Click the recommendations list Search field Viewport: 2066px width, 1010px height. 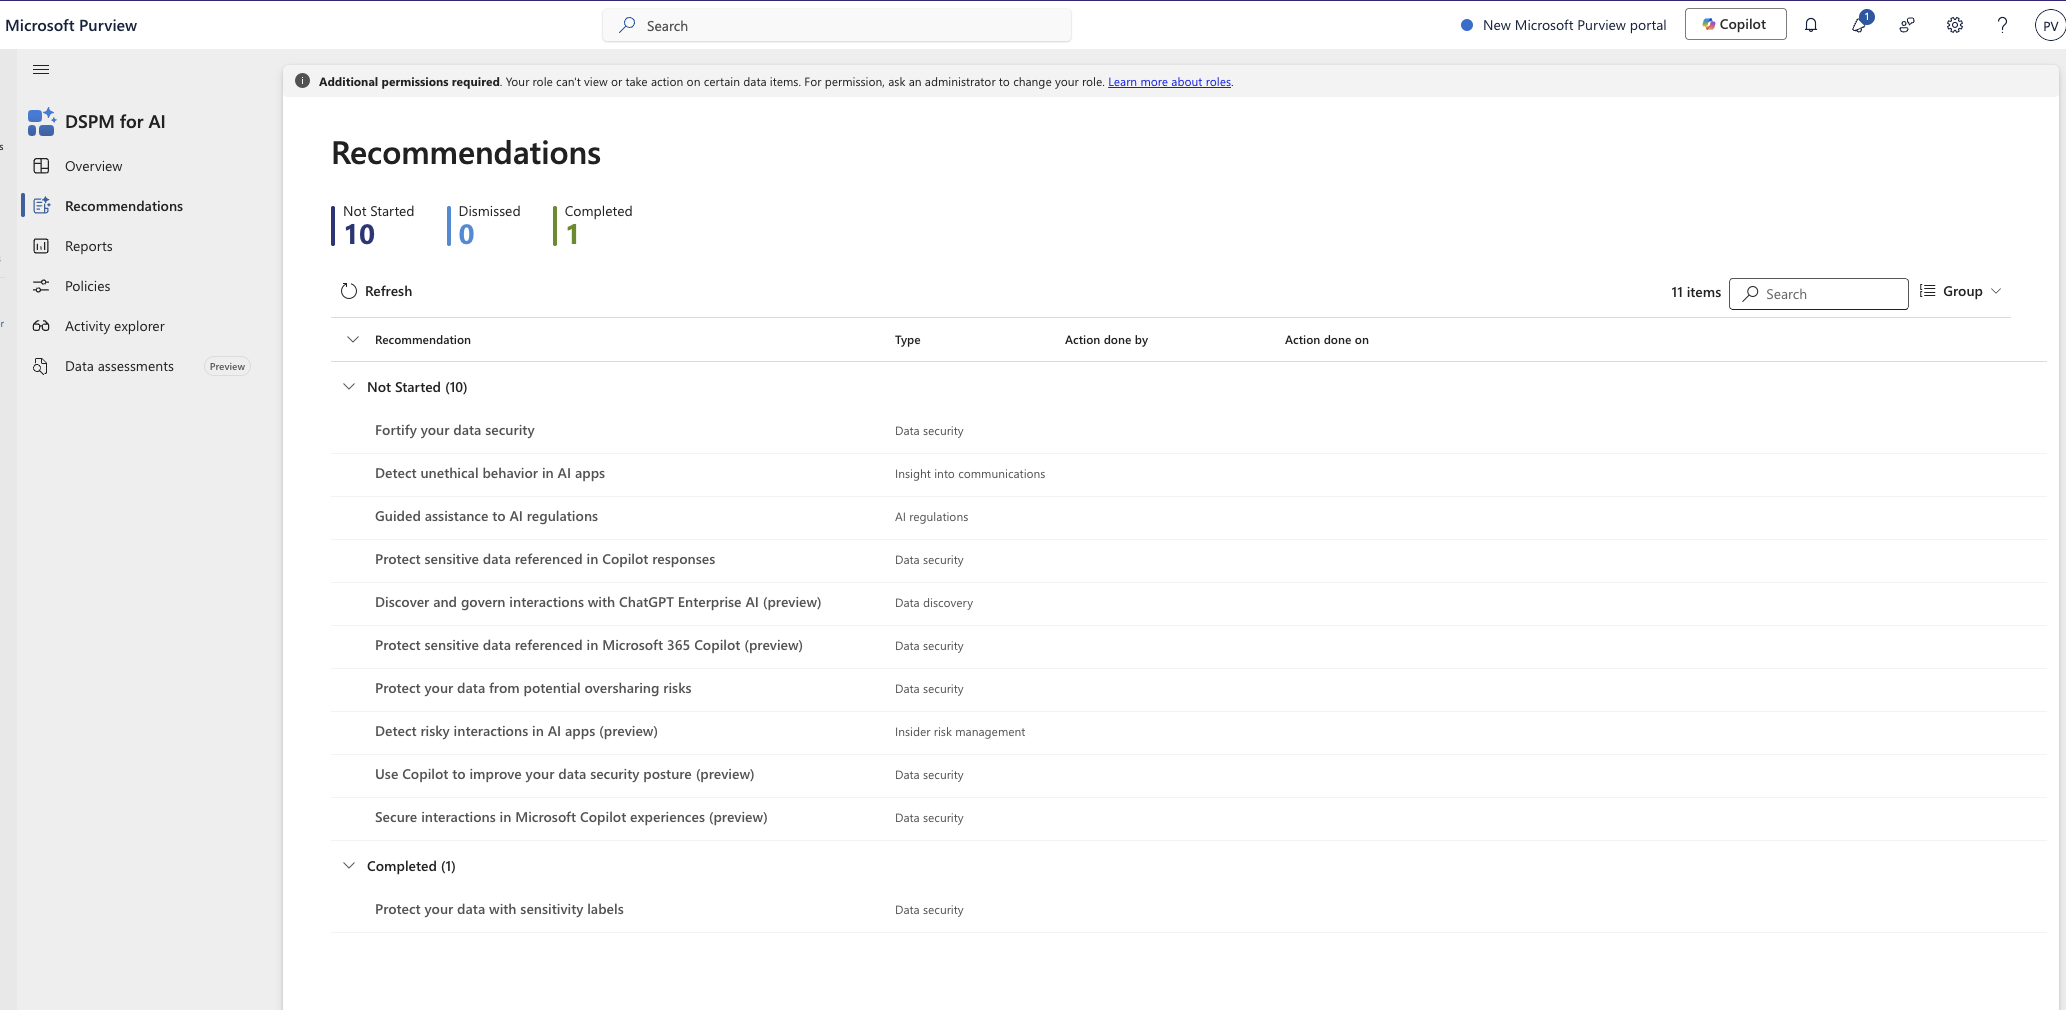point(1818,294)
